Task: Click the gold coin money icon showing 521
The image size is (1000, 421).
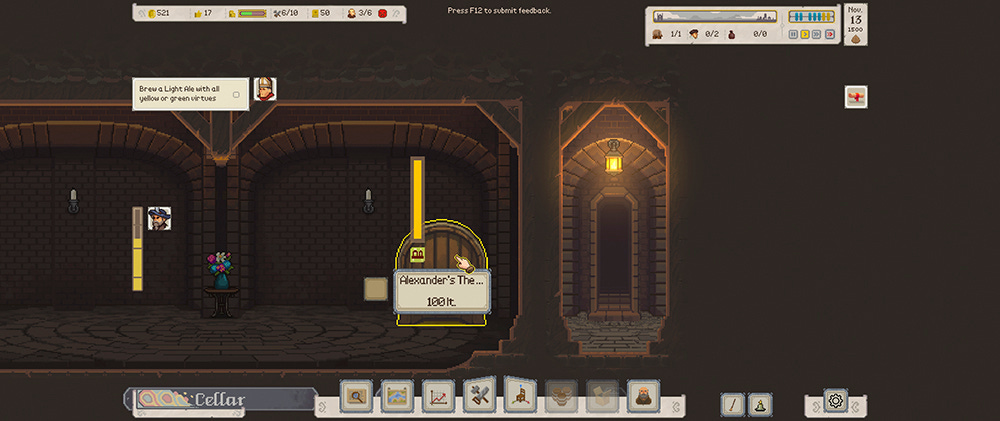Action: coord(152,13)
